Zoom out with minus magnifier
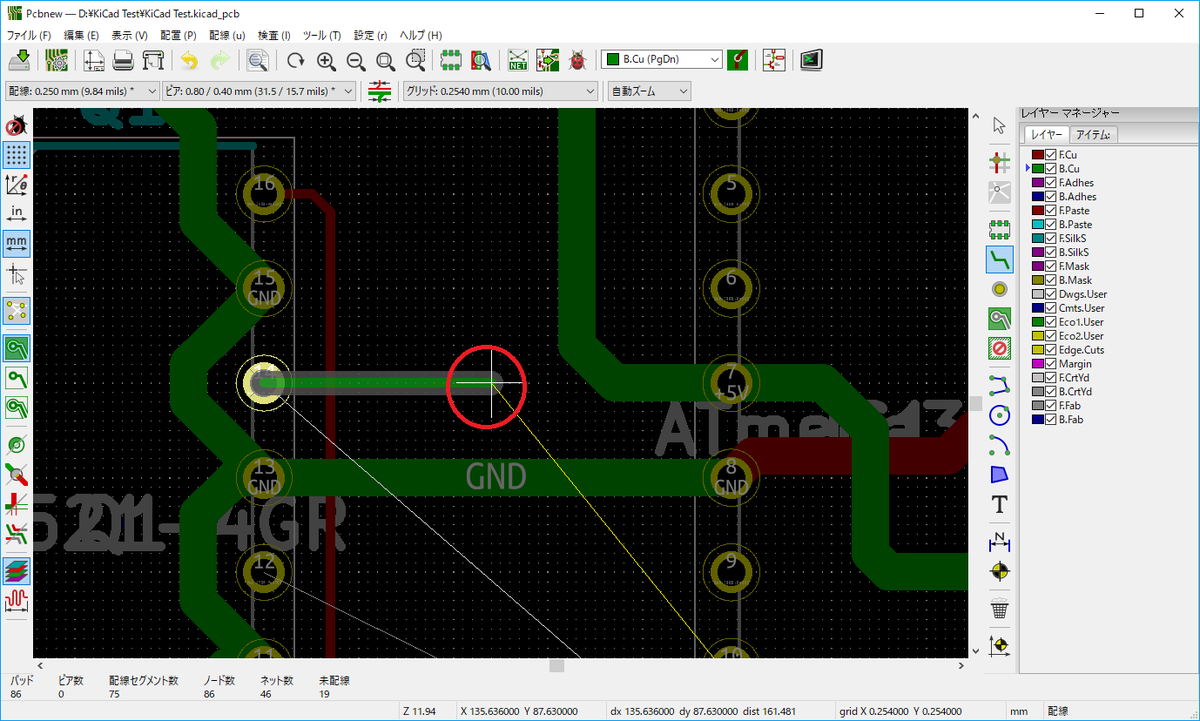 coord(355,60)
